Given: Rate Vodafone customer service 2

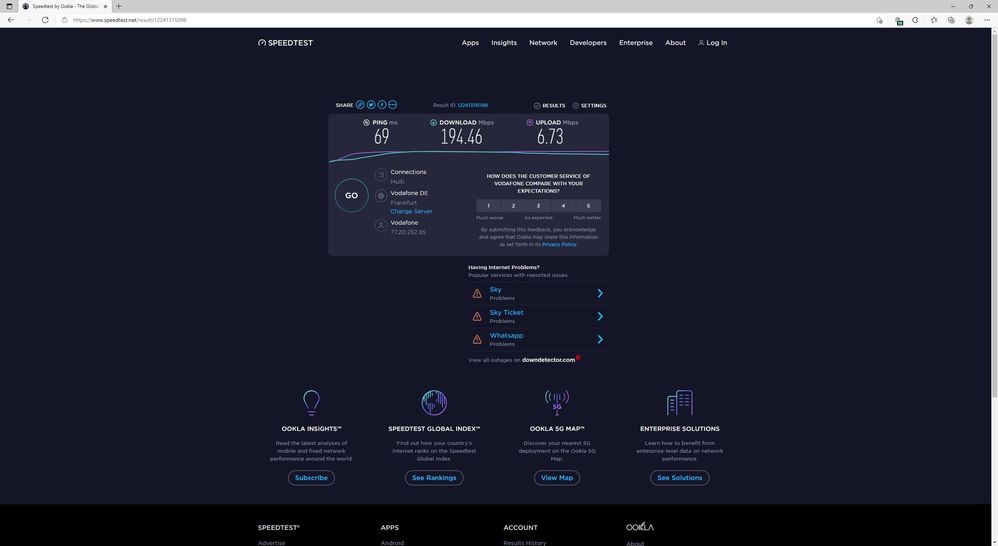Looking at the screenshot, I should point(514,206).
